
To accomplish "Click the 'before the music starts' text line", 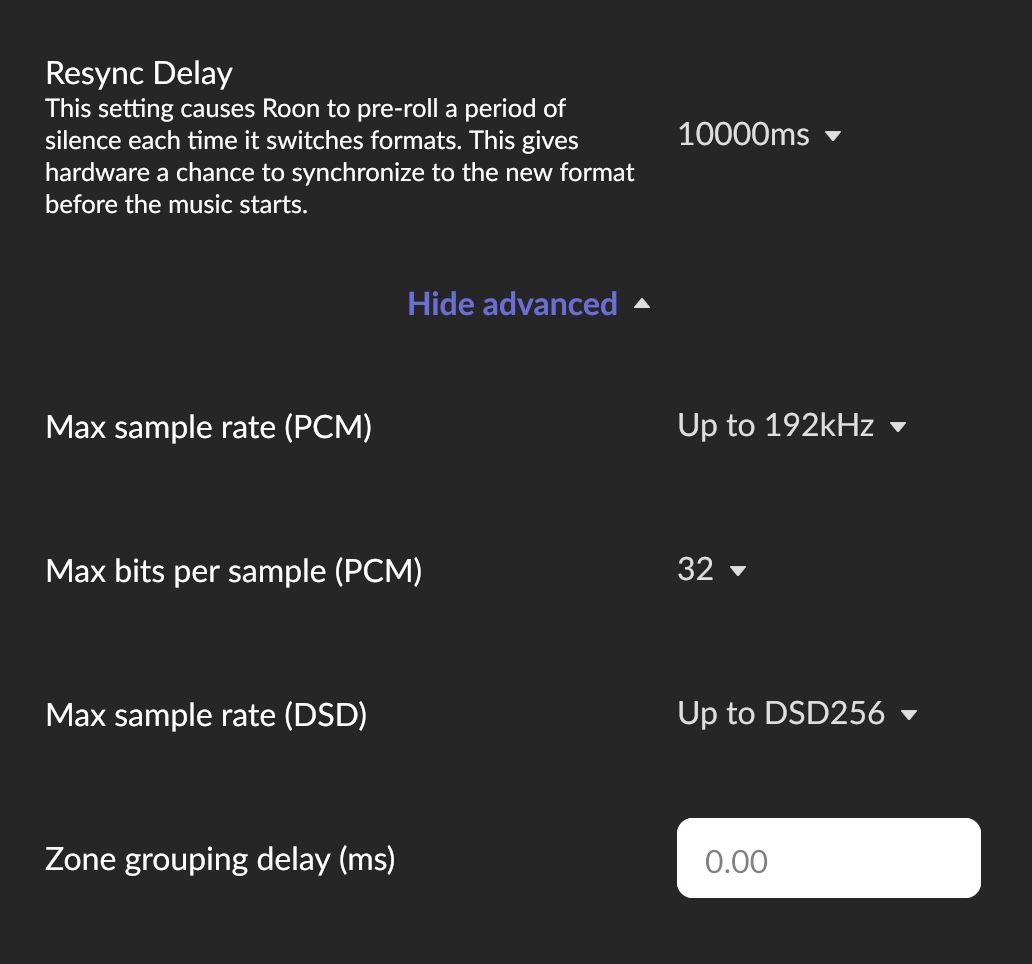I will pos(176,205).
